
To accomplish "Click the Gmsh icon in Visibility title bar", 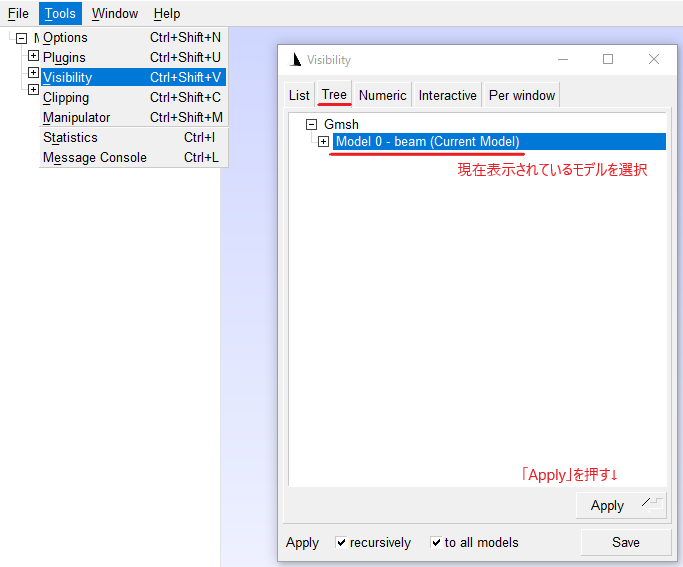I will tap(295, 59).
